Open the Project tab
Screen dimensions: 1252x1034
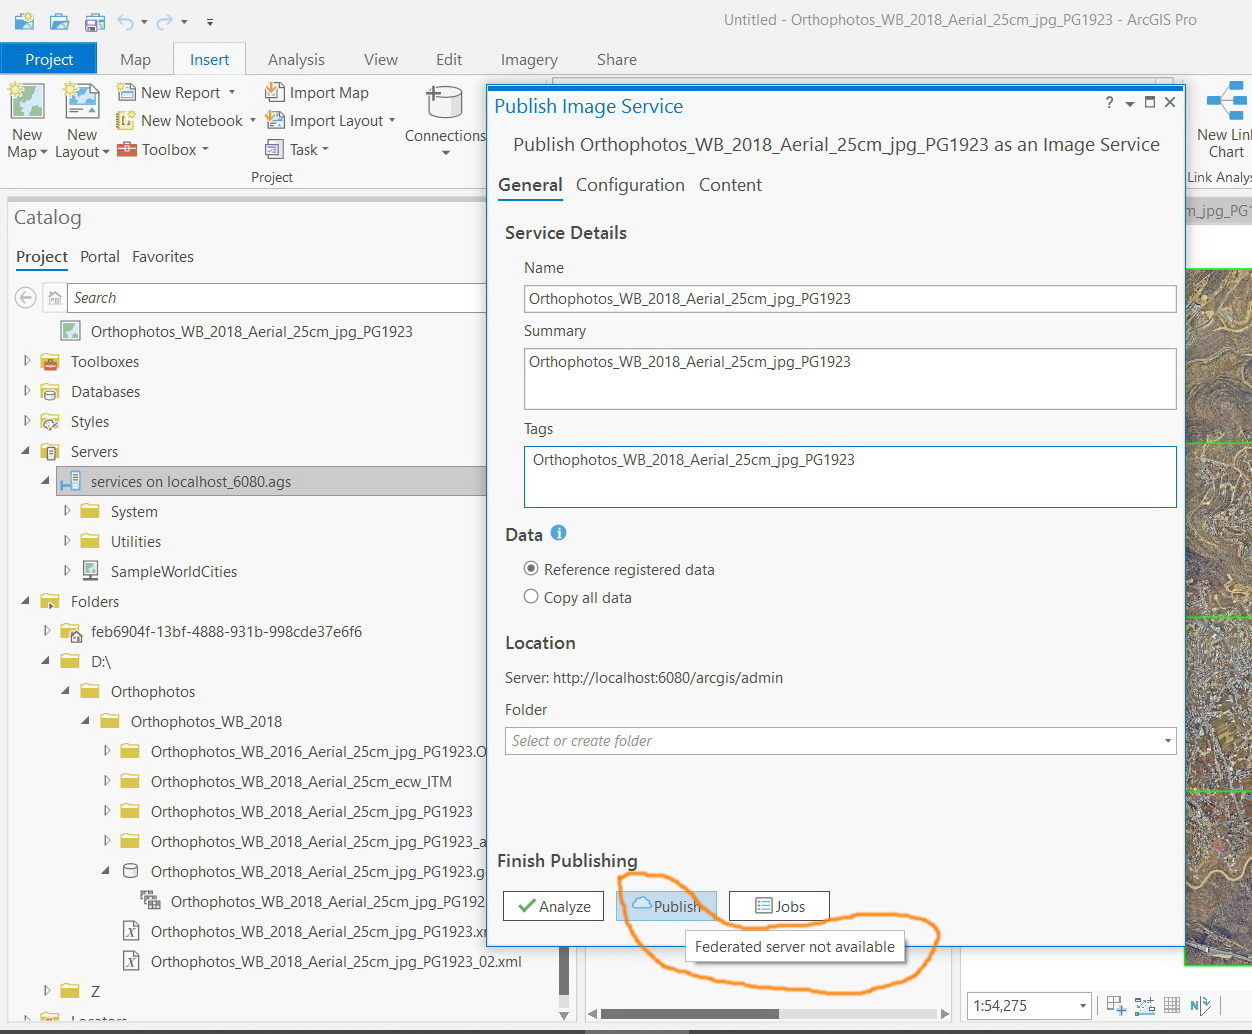(x=49, y=59)
